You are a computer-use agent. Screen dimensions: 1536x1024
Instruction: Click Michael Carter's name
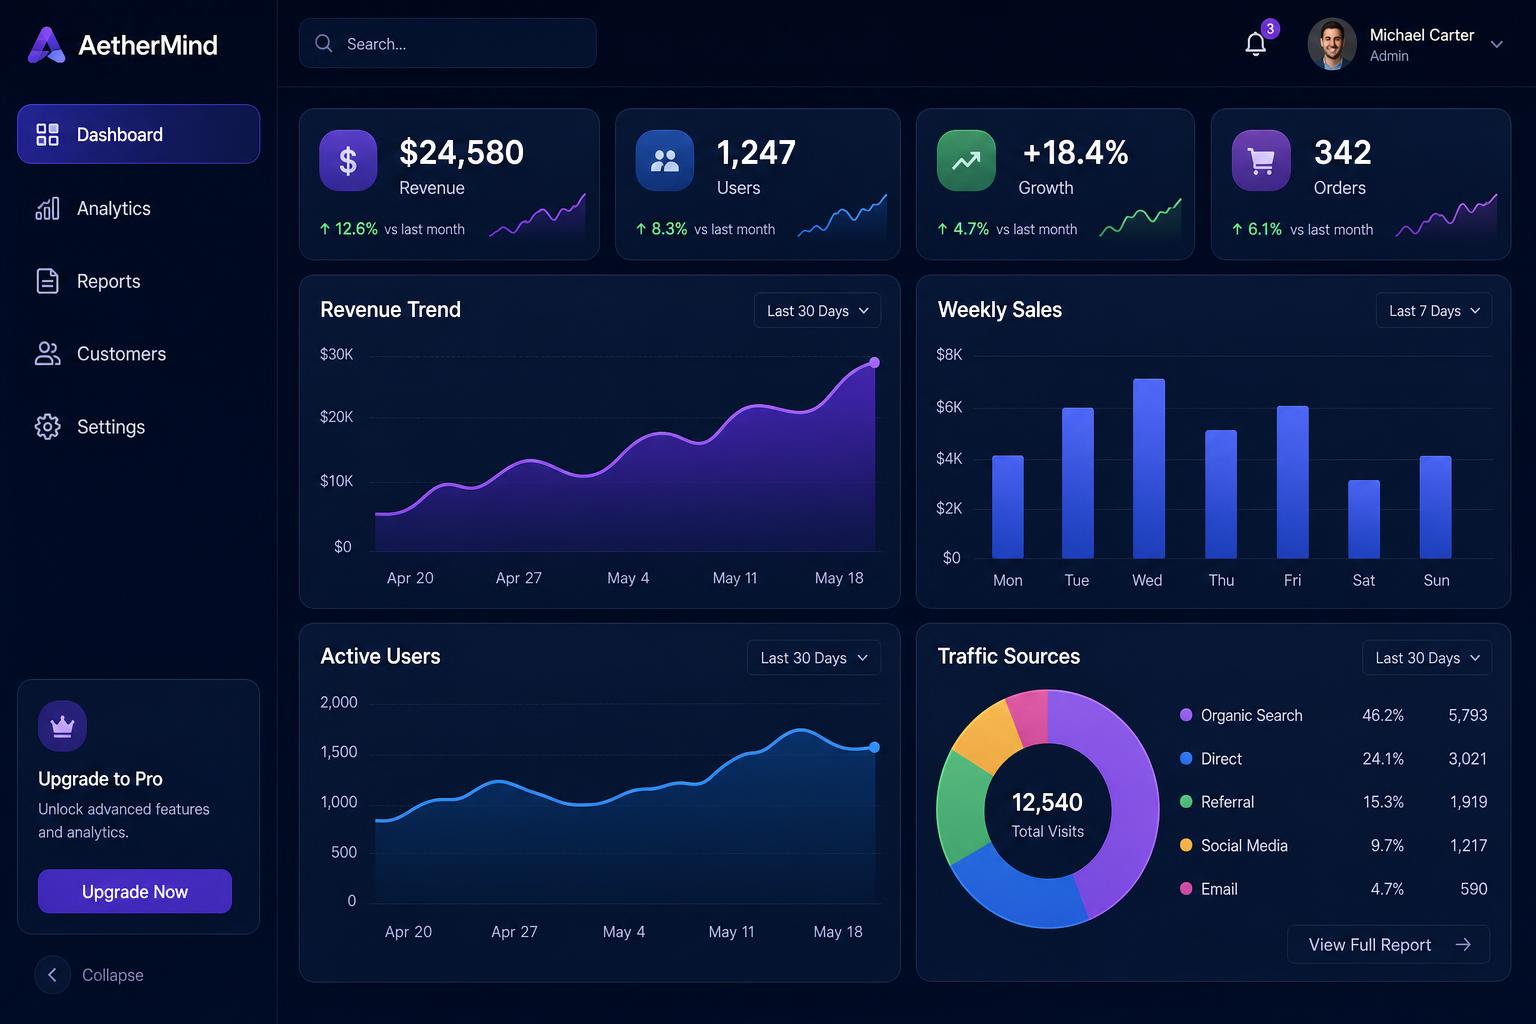[x=1421, y=35]
